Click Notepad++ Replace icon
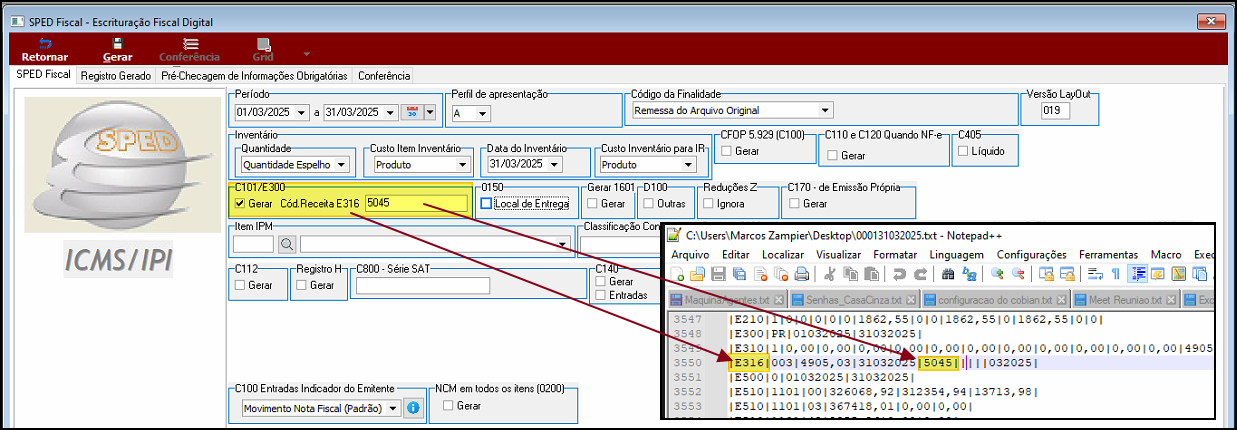This screenshot has width=1237, height=430. [969, 273]
